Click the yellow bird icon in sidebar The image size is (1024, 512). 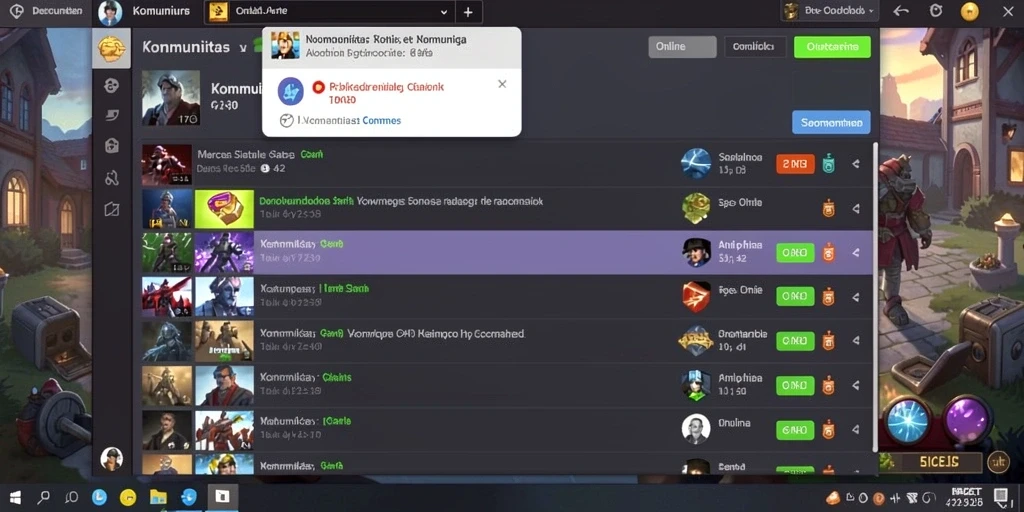111,48
